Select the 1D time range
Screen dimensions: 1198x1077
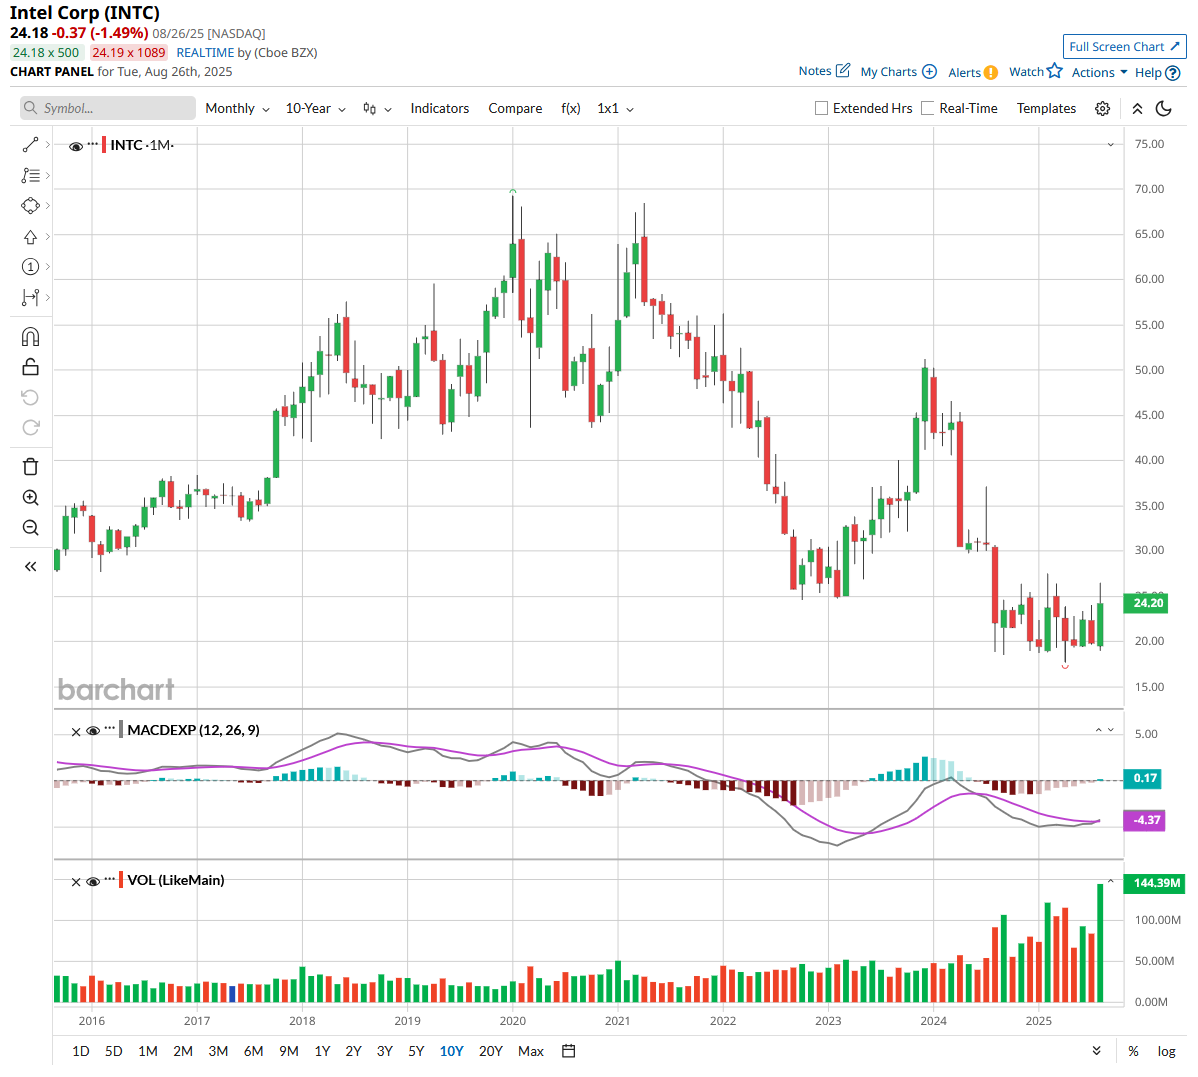coord(80,1051)
